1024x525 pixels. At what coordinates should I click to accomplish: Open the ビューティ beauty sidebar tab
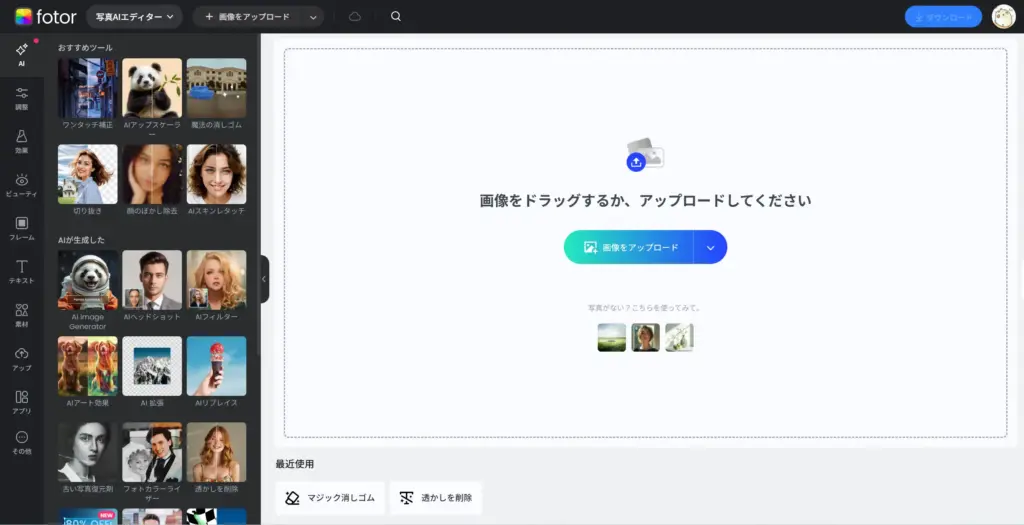tap(22, 185)
